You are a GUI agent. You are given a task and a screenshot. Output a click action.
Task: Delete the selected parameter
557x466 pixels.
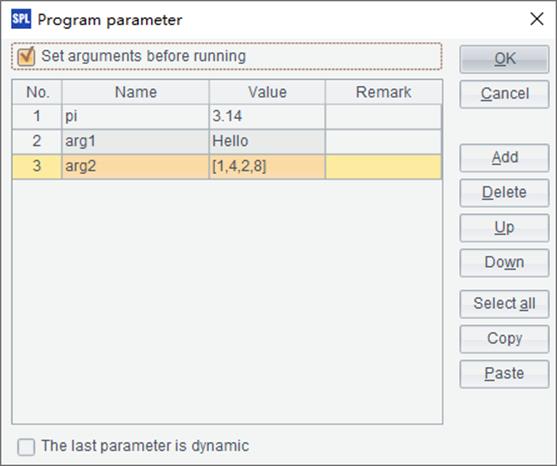click(504, 193)
